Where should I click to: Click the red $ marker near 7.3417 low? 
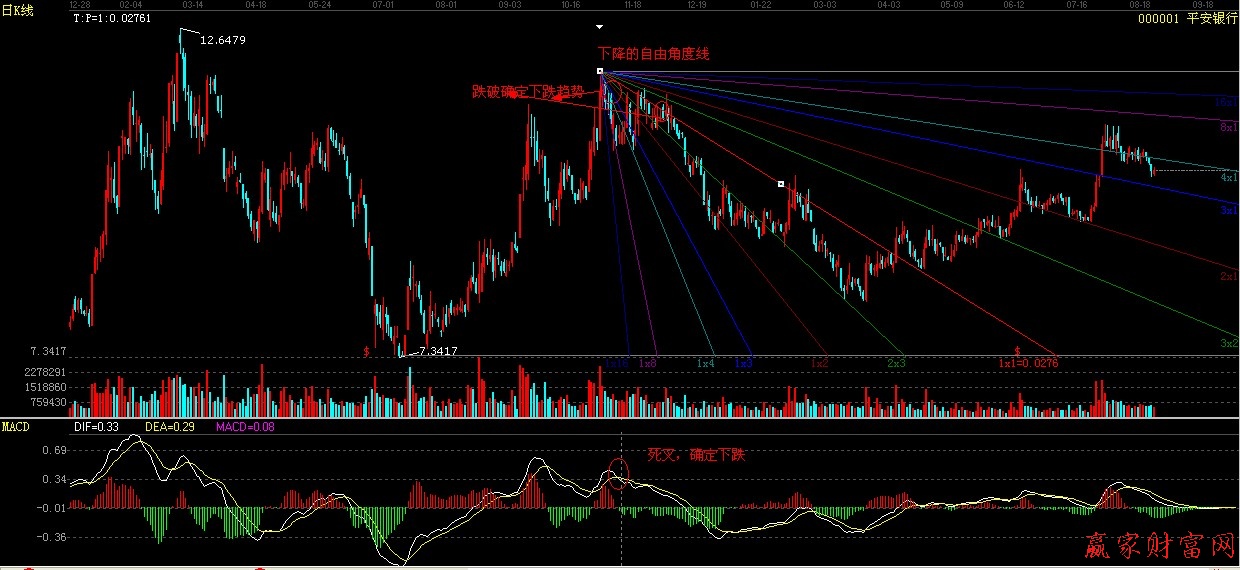[x=367, y=352]
